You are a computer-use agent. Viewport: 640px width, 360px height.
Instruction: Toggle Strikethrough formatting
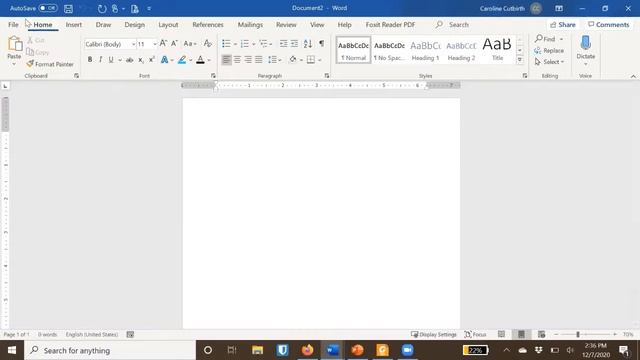tap(129, 60)
